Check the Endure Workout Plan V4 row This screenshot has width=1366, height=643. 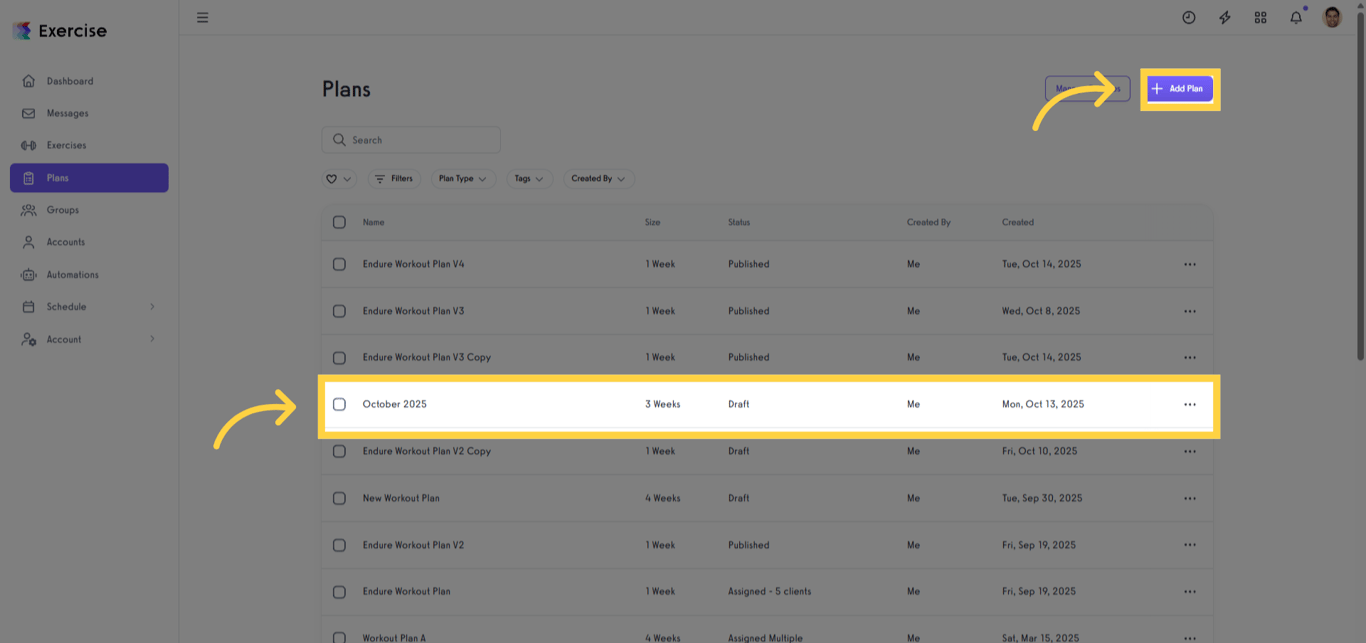[339, 264]
